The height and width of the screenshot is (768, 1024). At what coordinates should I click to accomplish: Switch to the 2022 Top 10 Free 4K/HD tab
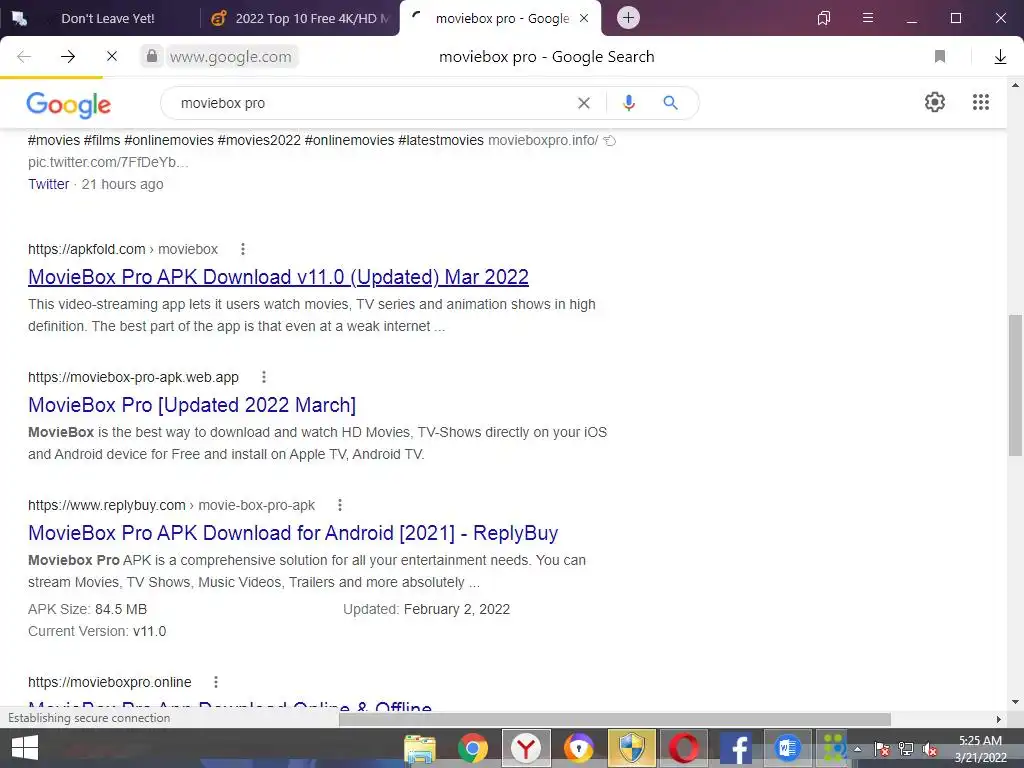click(300, 18)
